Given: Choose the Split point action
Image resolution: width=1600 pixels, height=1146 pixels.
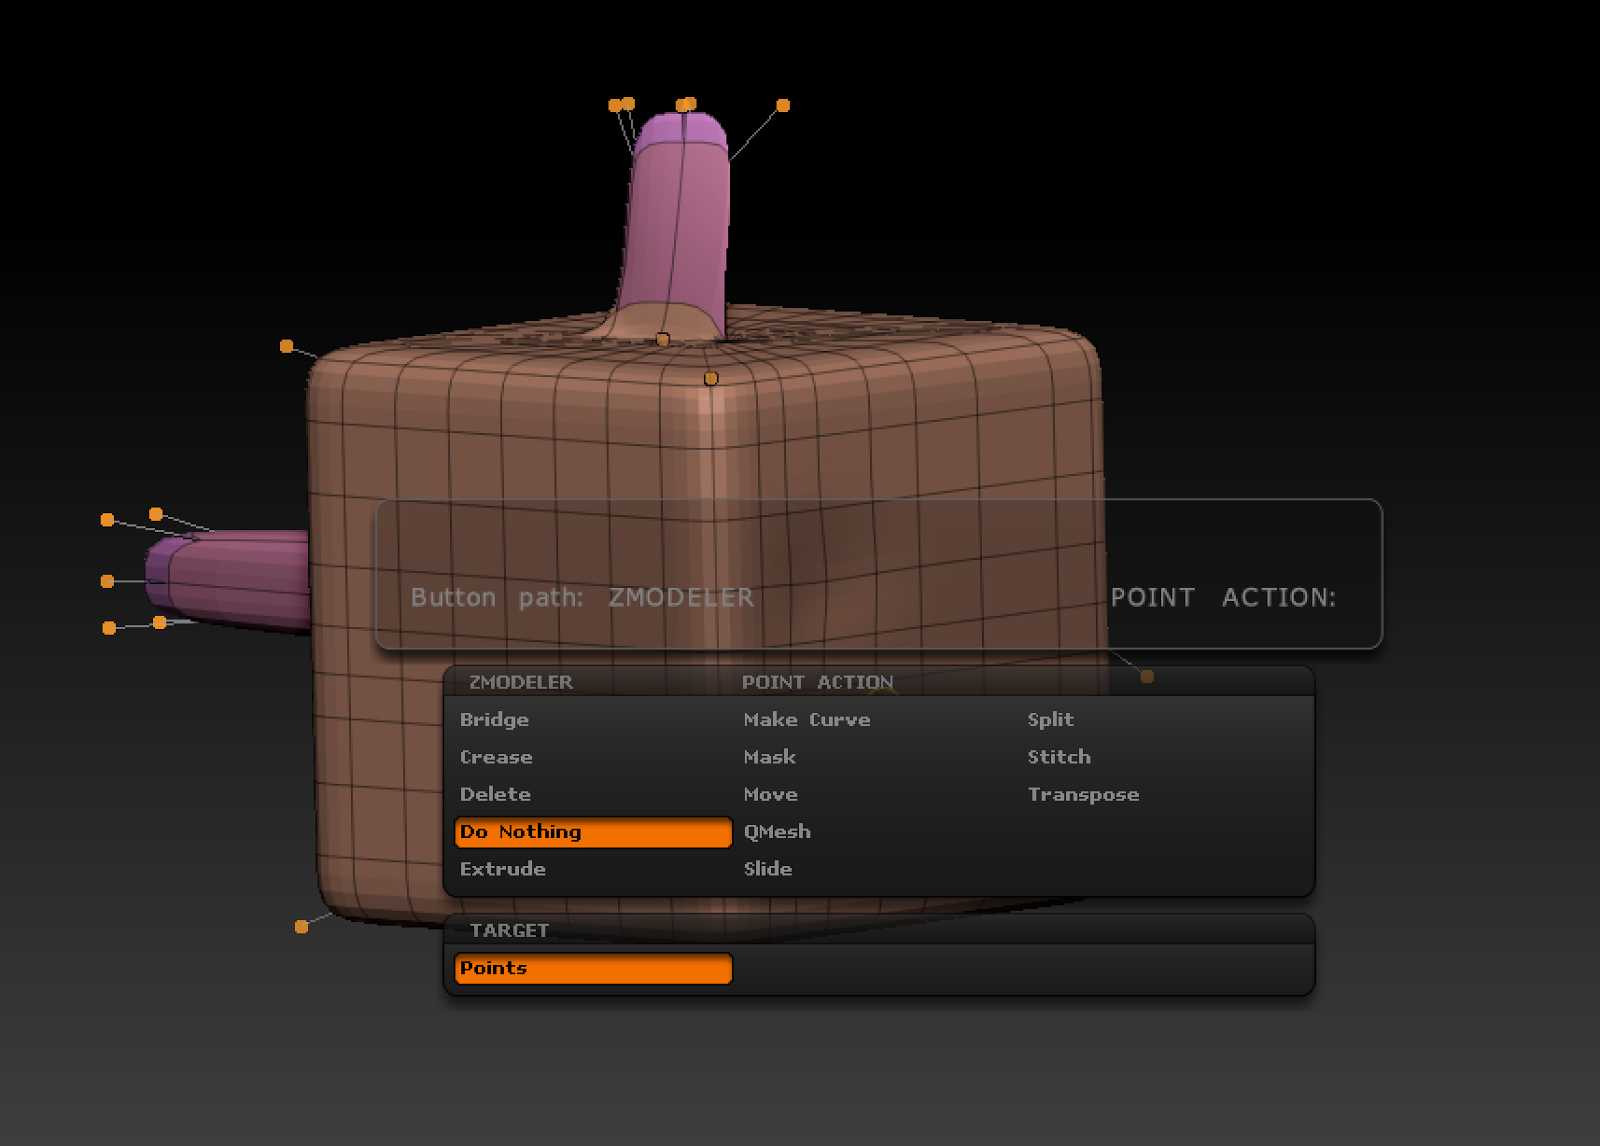Looking at the screenshot, I should [1051, 719].
